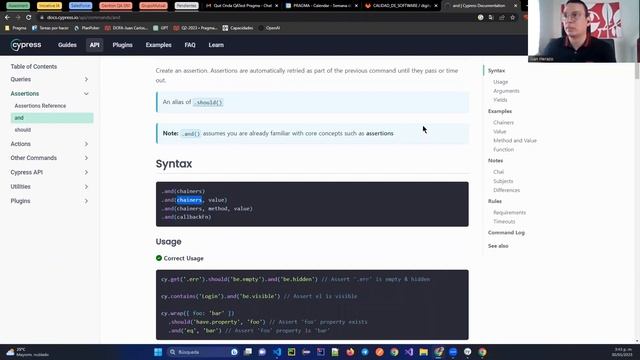Click the translate icon in the address bar

(491, 18)
